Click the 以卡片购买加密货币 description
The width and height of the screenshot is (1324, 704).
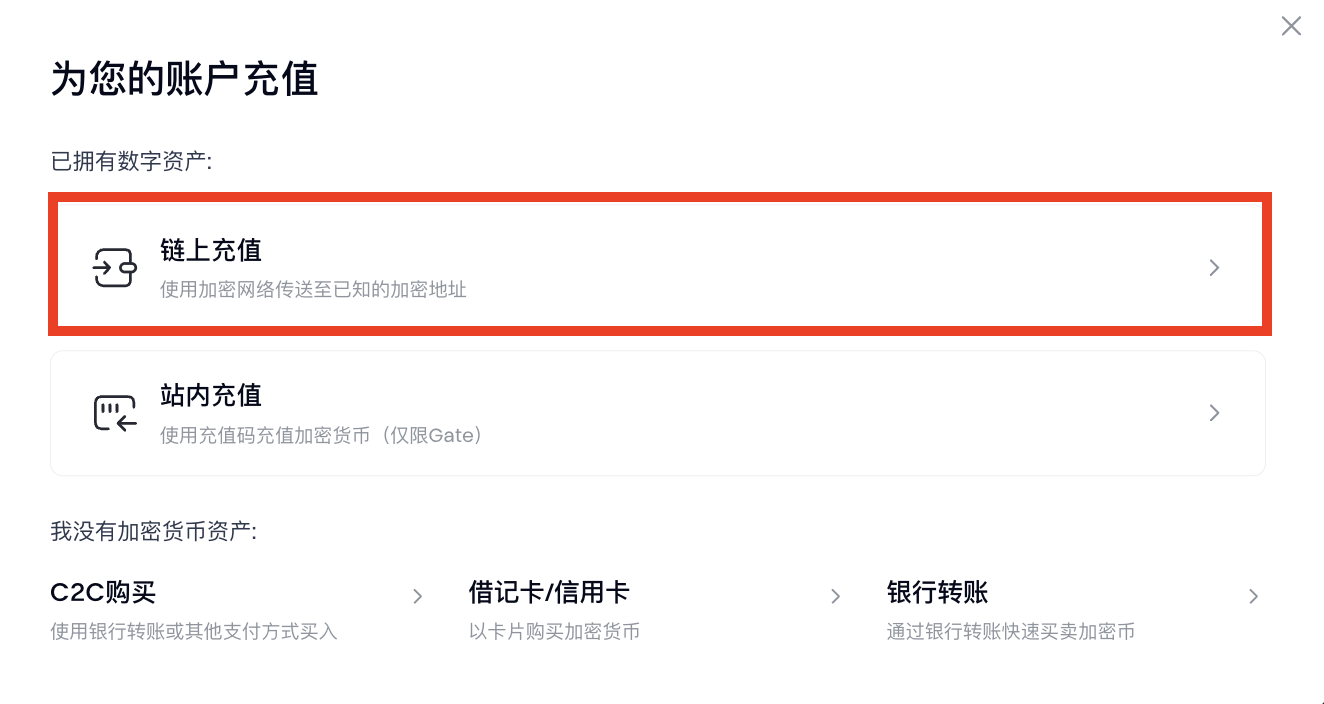tap(554, 631)
